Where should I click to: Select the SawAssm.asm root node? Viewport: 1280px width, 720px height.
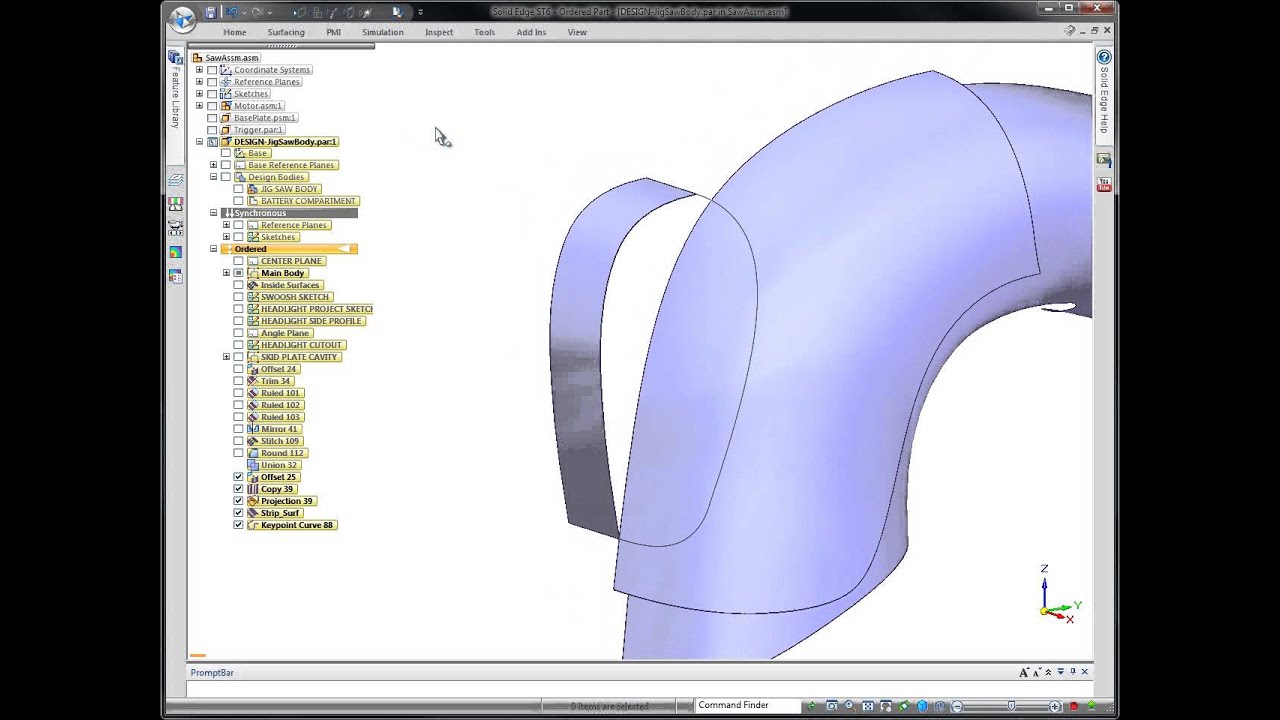tap(232, 58)
